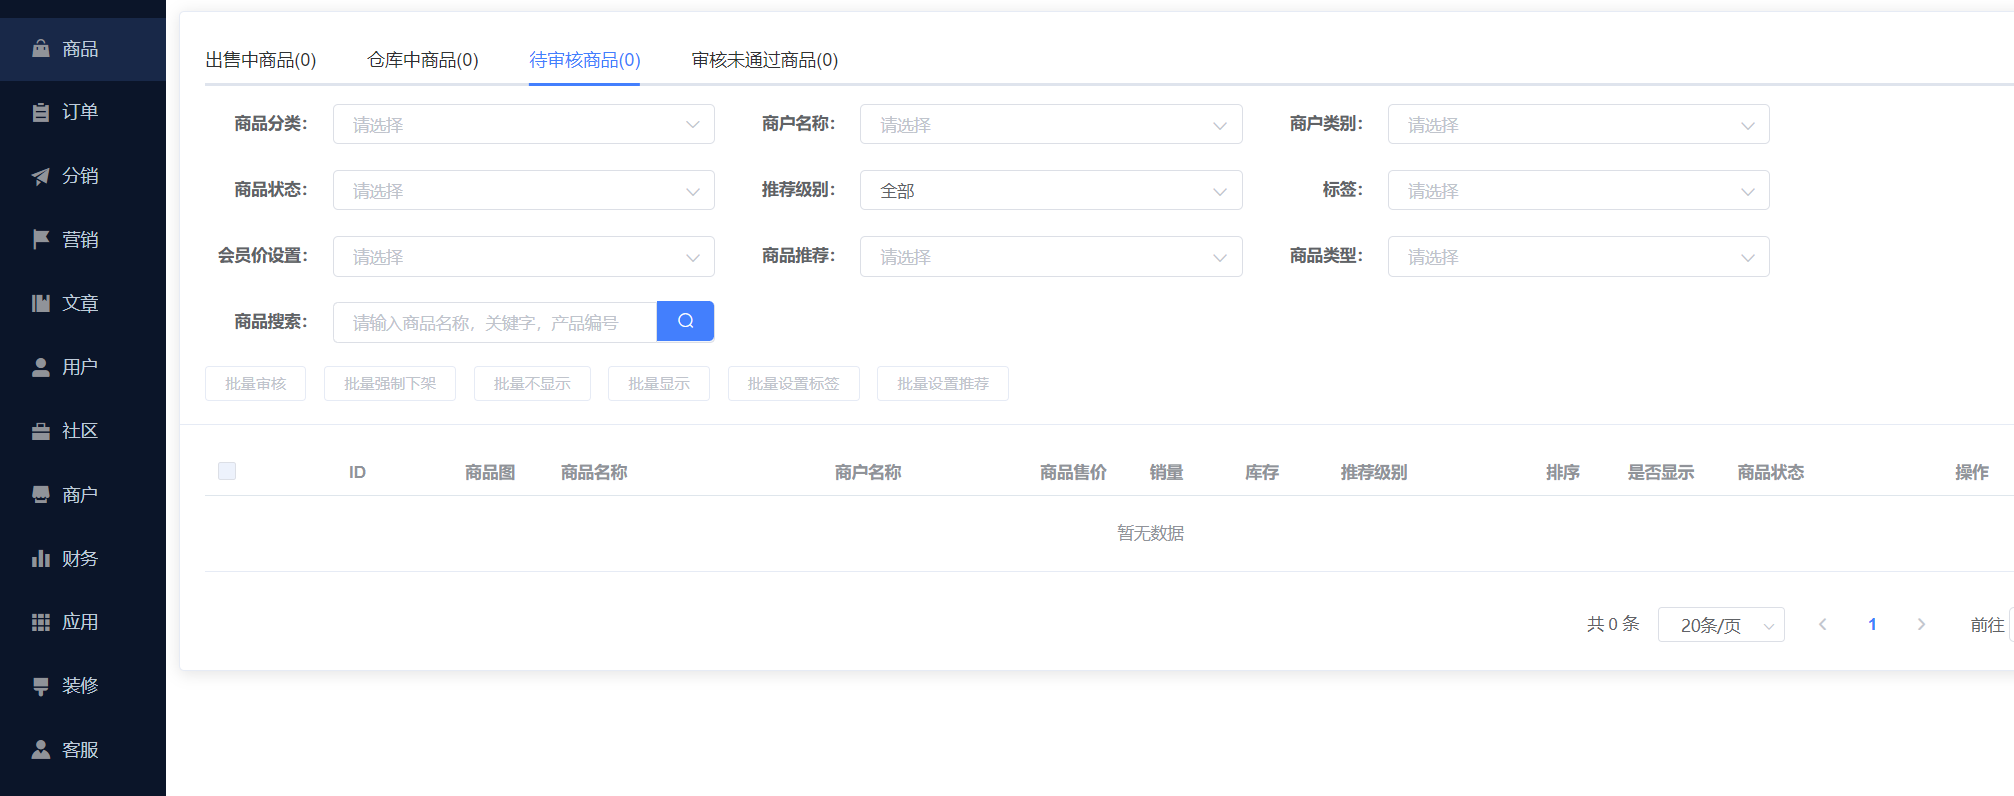The image size is (2014, 796).
Task: Click the 是否显示 column header
Action: click(1661, 472)
